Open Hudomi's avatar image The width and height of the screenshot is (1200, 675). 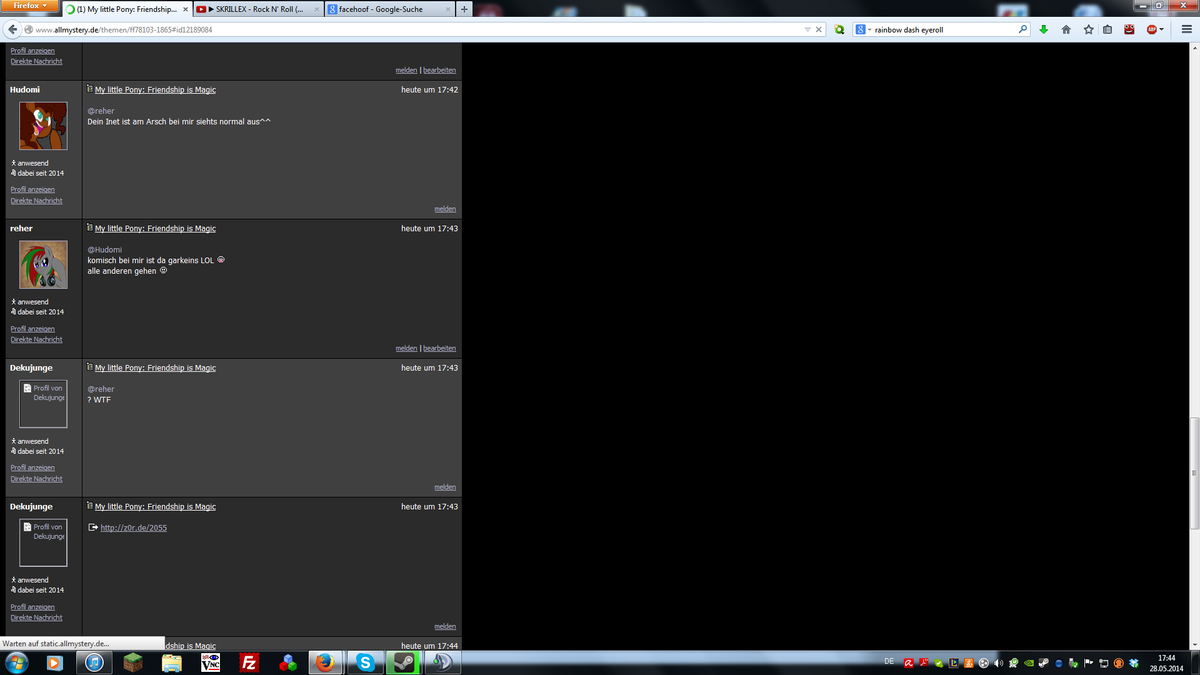pos(43,126)
